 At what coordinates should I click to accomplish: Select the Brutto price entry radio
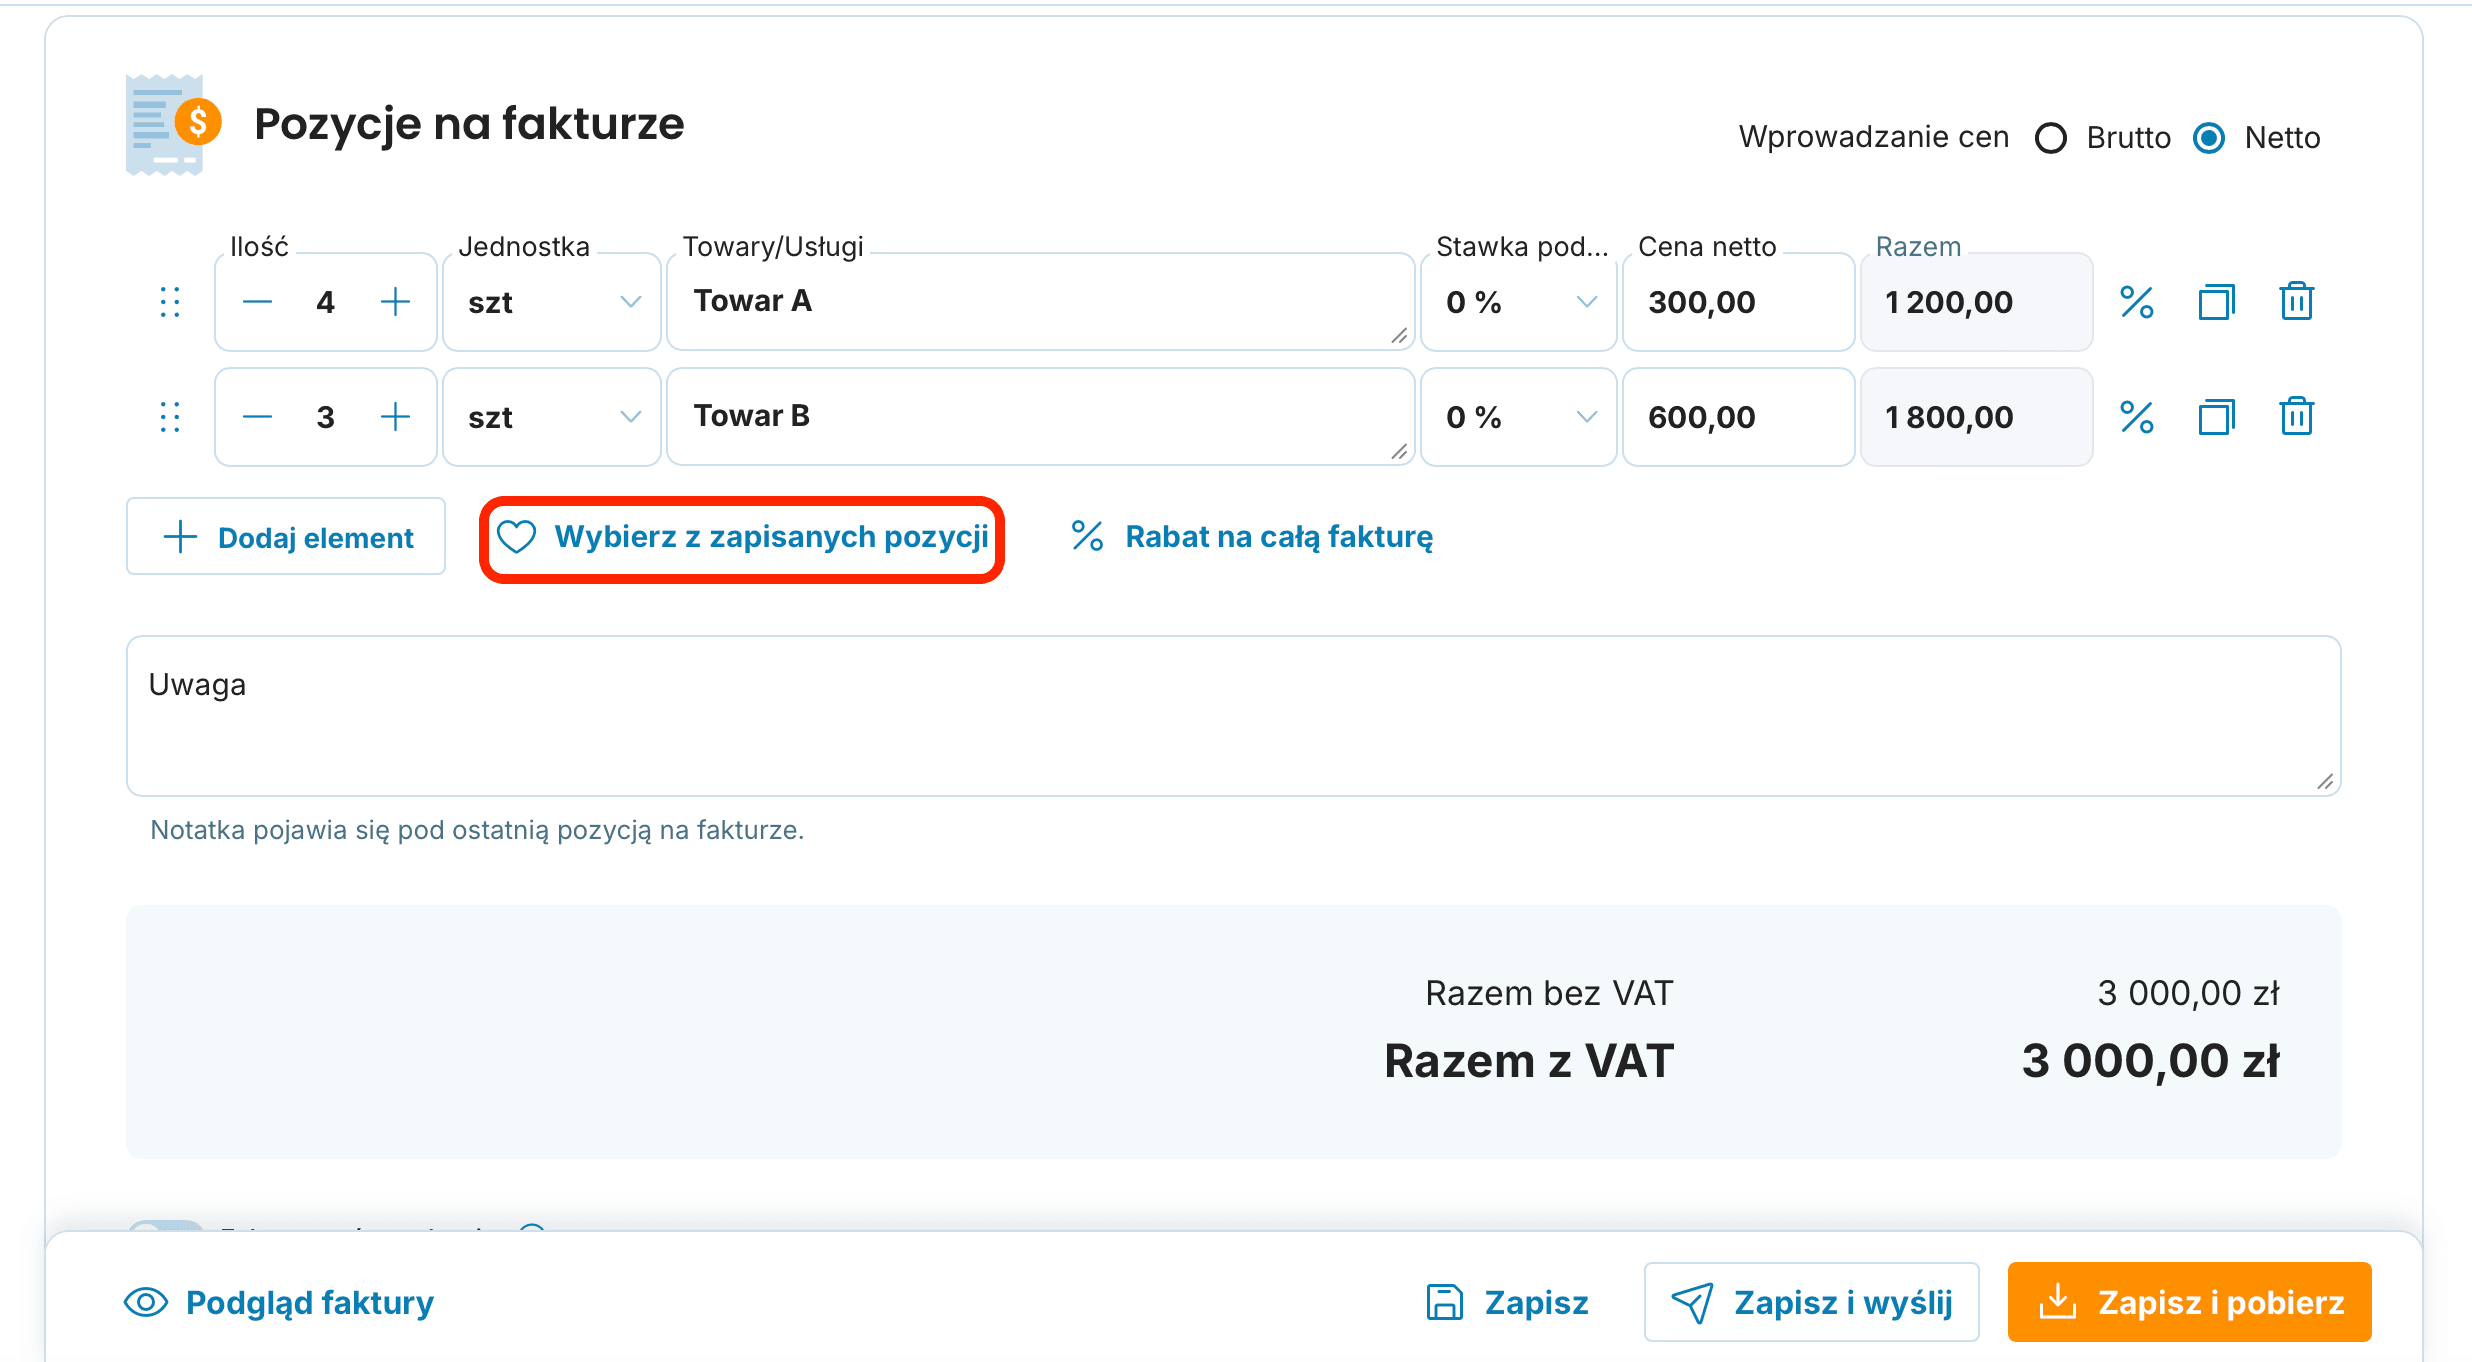2051,138
